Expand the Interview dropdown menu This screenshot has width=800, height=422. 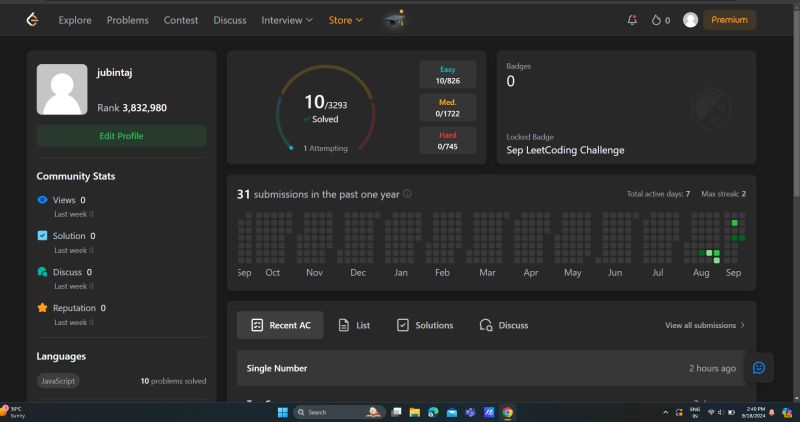pyautogui.click(x=287, y=20)
